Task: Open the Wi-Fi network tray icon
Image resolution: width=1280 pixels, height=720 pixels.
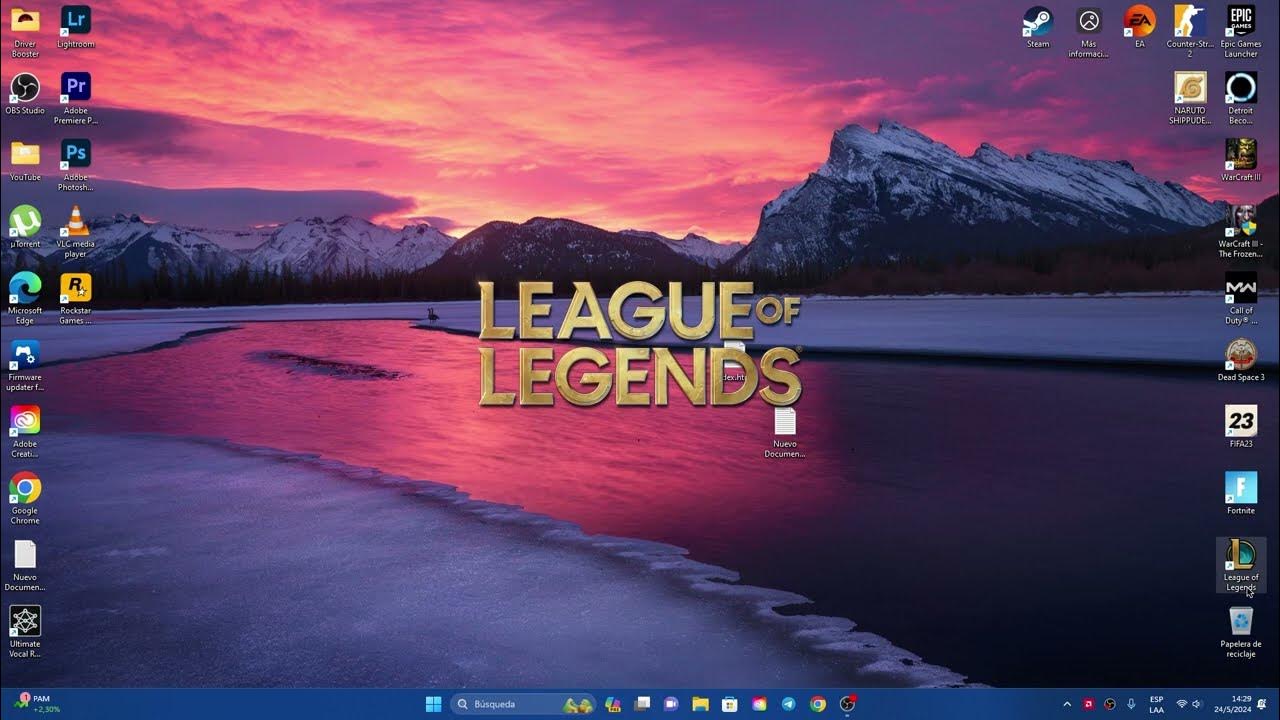Action: pyautogui.click(x=1182, y=704)
